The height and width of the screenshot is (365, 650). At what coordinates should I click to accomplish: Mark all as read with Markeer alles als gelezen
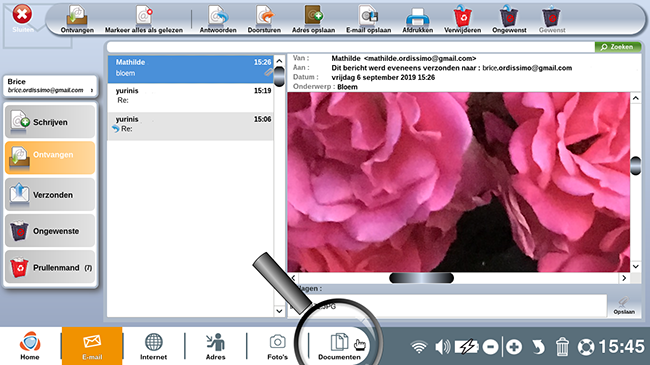143,19
